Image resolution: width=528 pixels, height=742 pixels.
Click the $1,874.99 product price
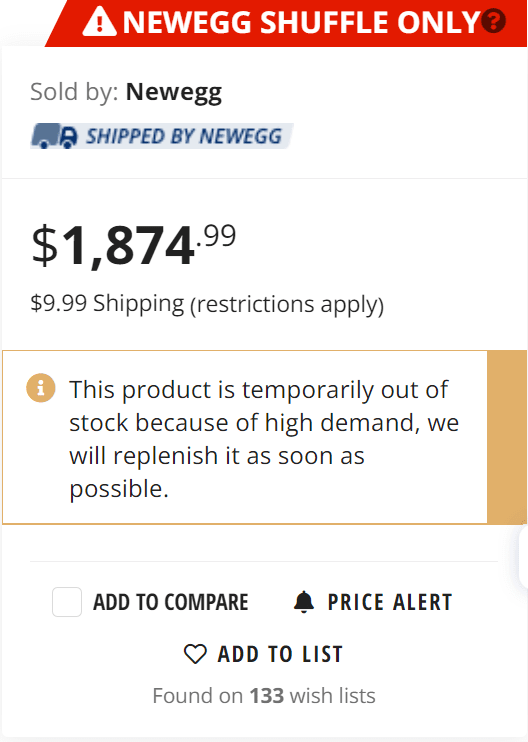pos(133,245)
